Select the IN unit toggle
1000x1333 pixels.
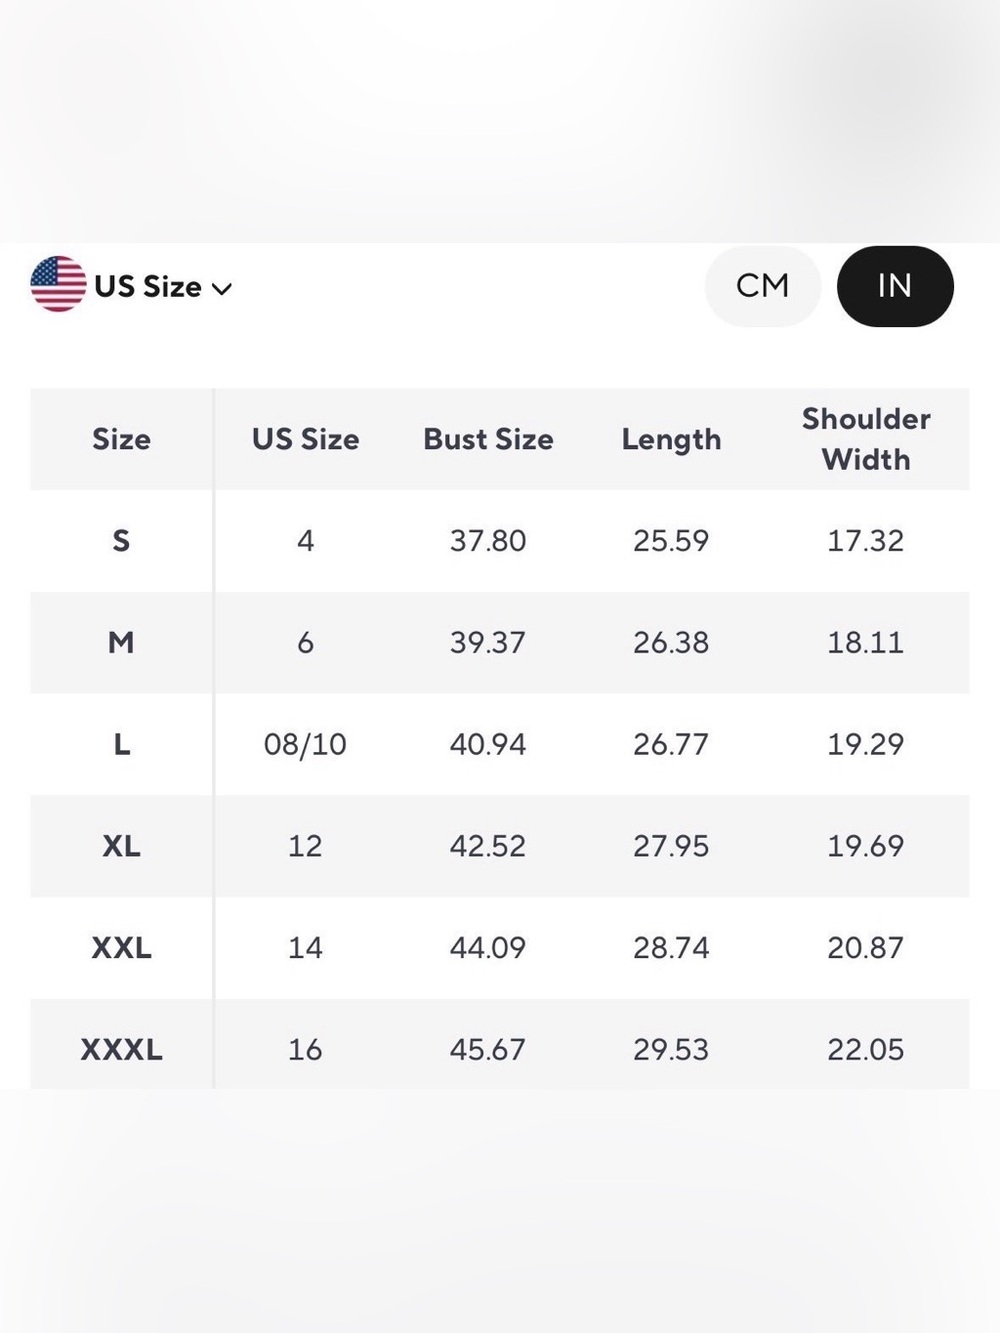click(x=895, y=286)
